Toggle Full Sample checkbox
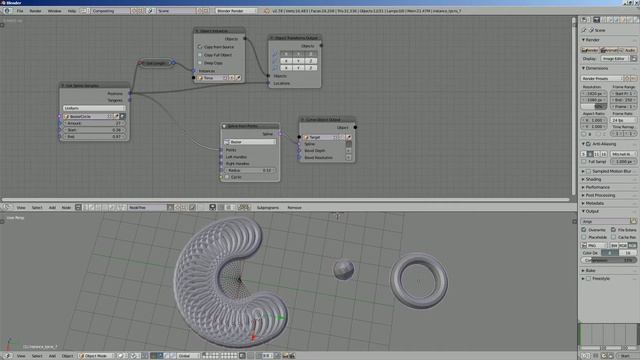The height and width of the screenshot is (360, 640). coord(584,162)
